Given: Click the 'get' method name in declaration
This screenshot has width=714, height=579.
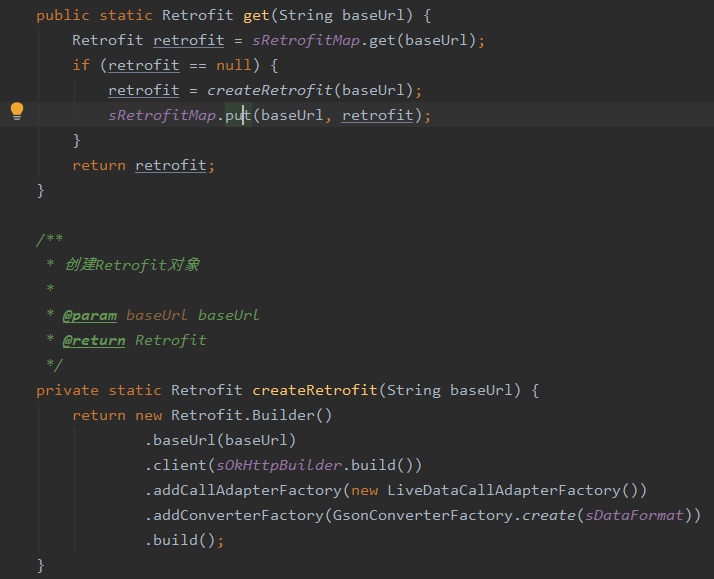Looking at the screenshot, I should pyautogui.click(x=256, y=16).
